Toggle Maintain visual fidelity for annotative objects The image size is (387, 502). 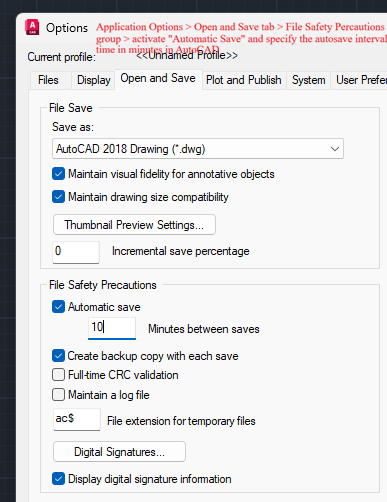tap(58, 174)
